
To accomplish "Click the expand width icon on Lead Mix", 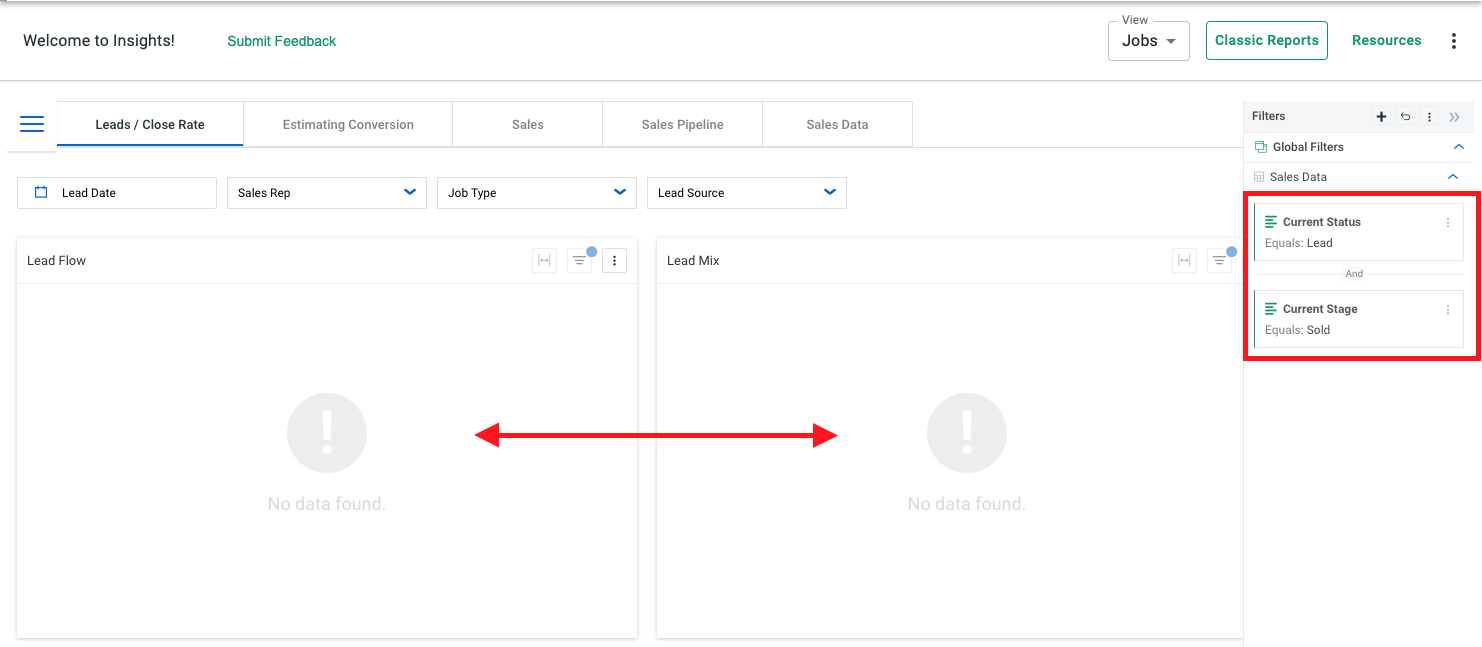I will coord(1184,259).
